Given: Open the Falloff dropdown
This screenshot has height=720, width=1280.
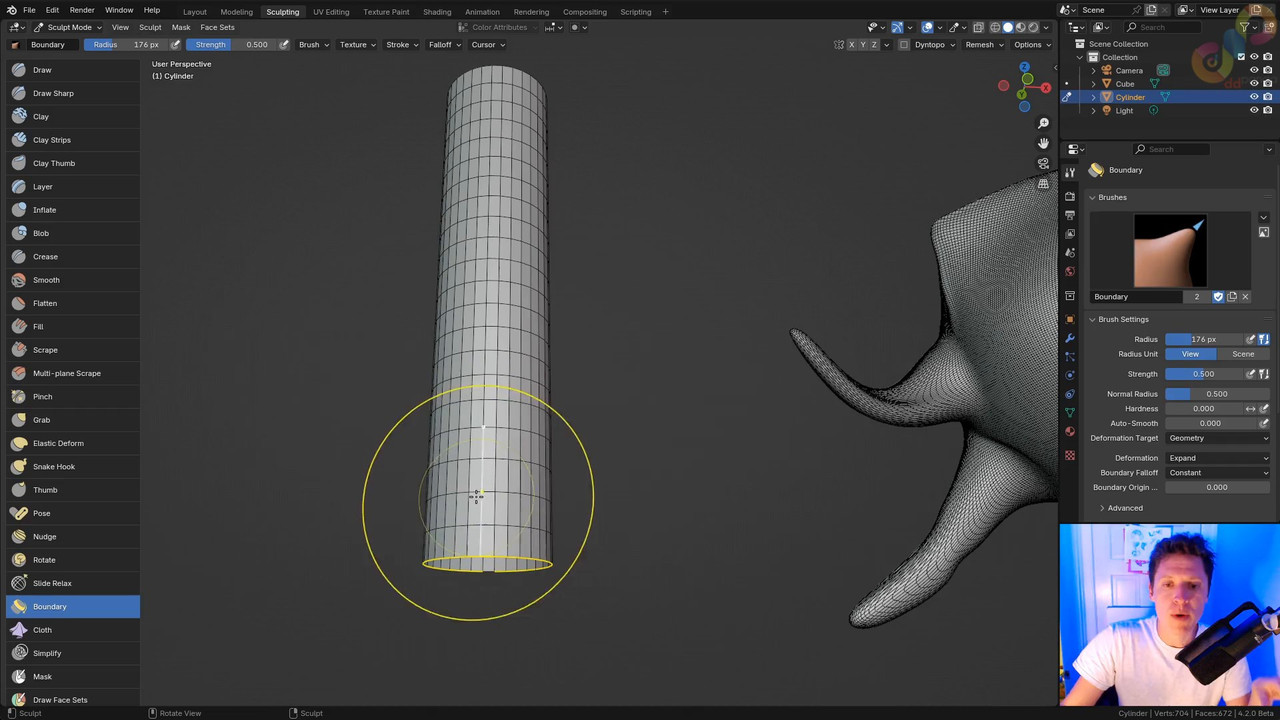Looking at the screenshot, I should point(444,45).
